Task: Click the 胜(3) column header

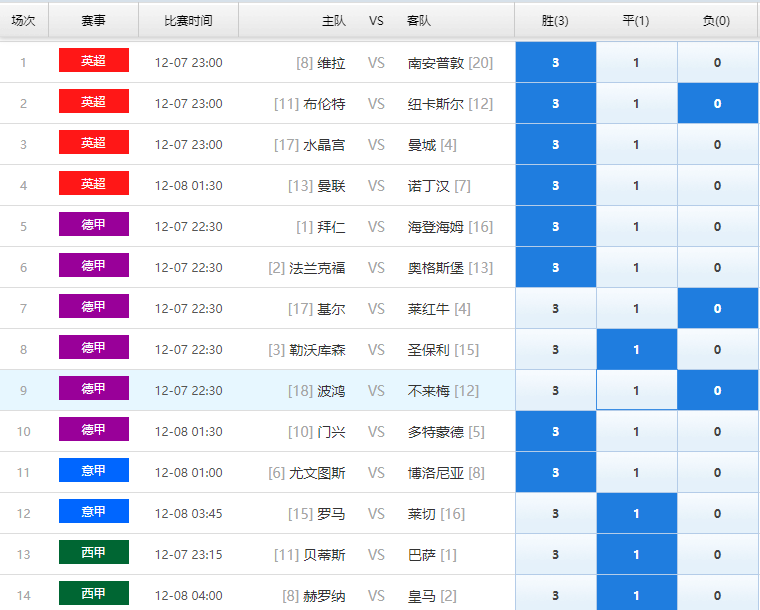Action: click(555, 20)
